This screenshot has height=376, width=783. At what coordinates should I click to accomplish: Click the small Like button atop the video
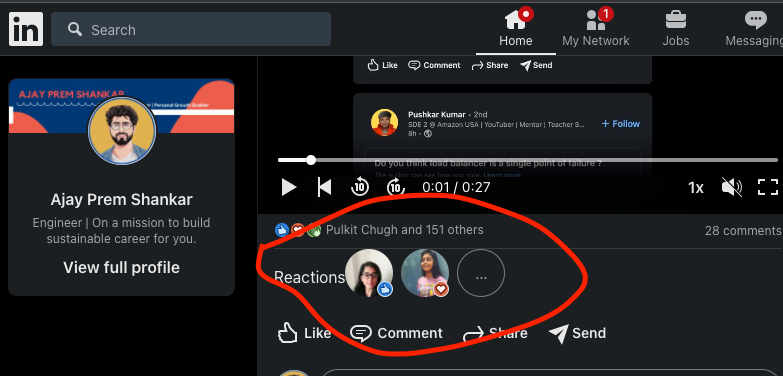click(383, 65)
